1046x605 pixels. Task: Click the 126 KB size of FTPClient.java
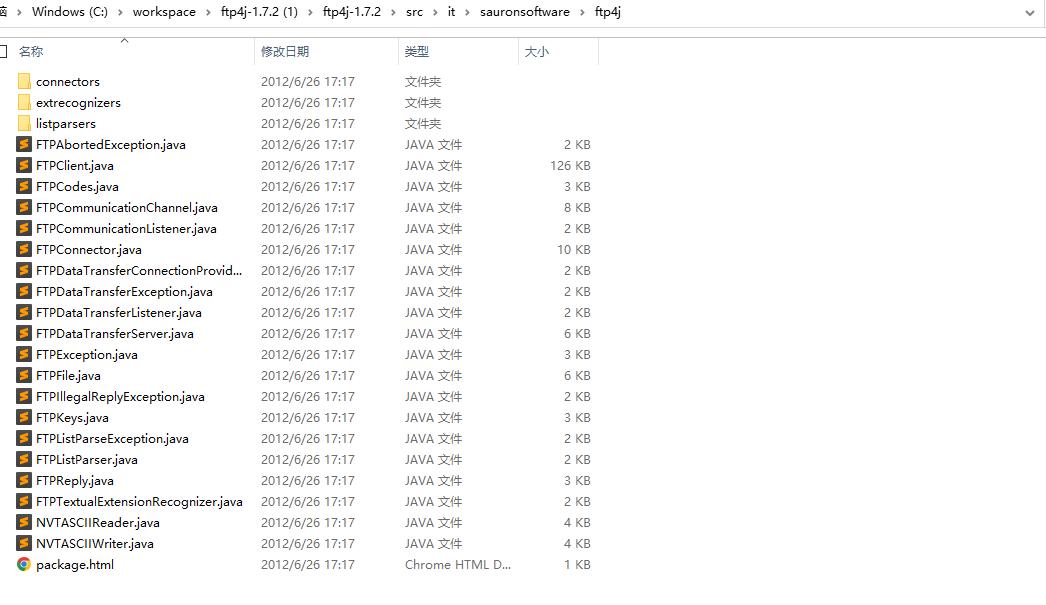pyautogui.click(x=570, y=165)
